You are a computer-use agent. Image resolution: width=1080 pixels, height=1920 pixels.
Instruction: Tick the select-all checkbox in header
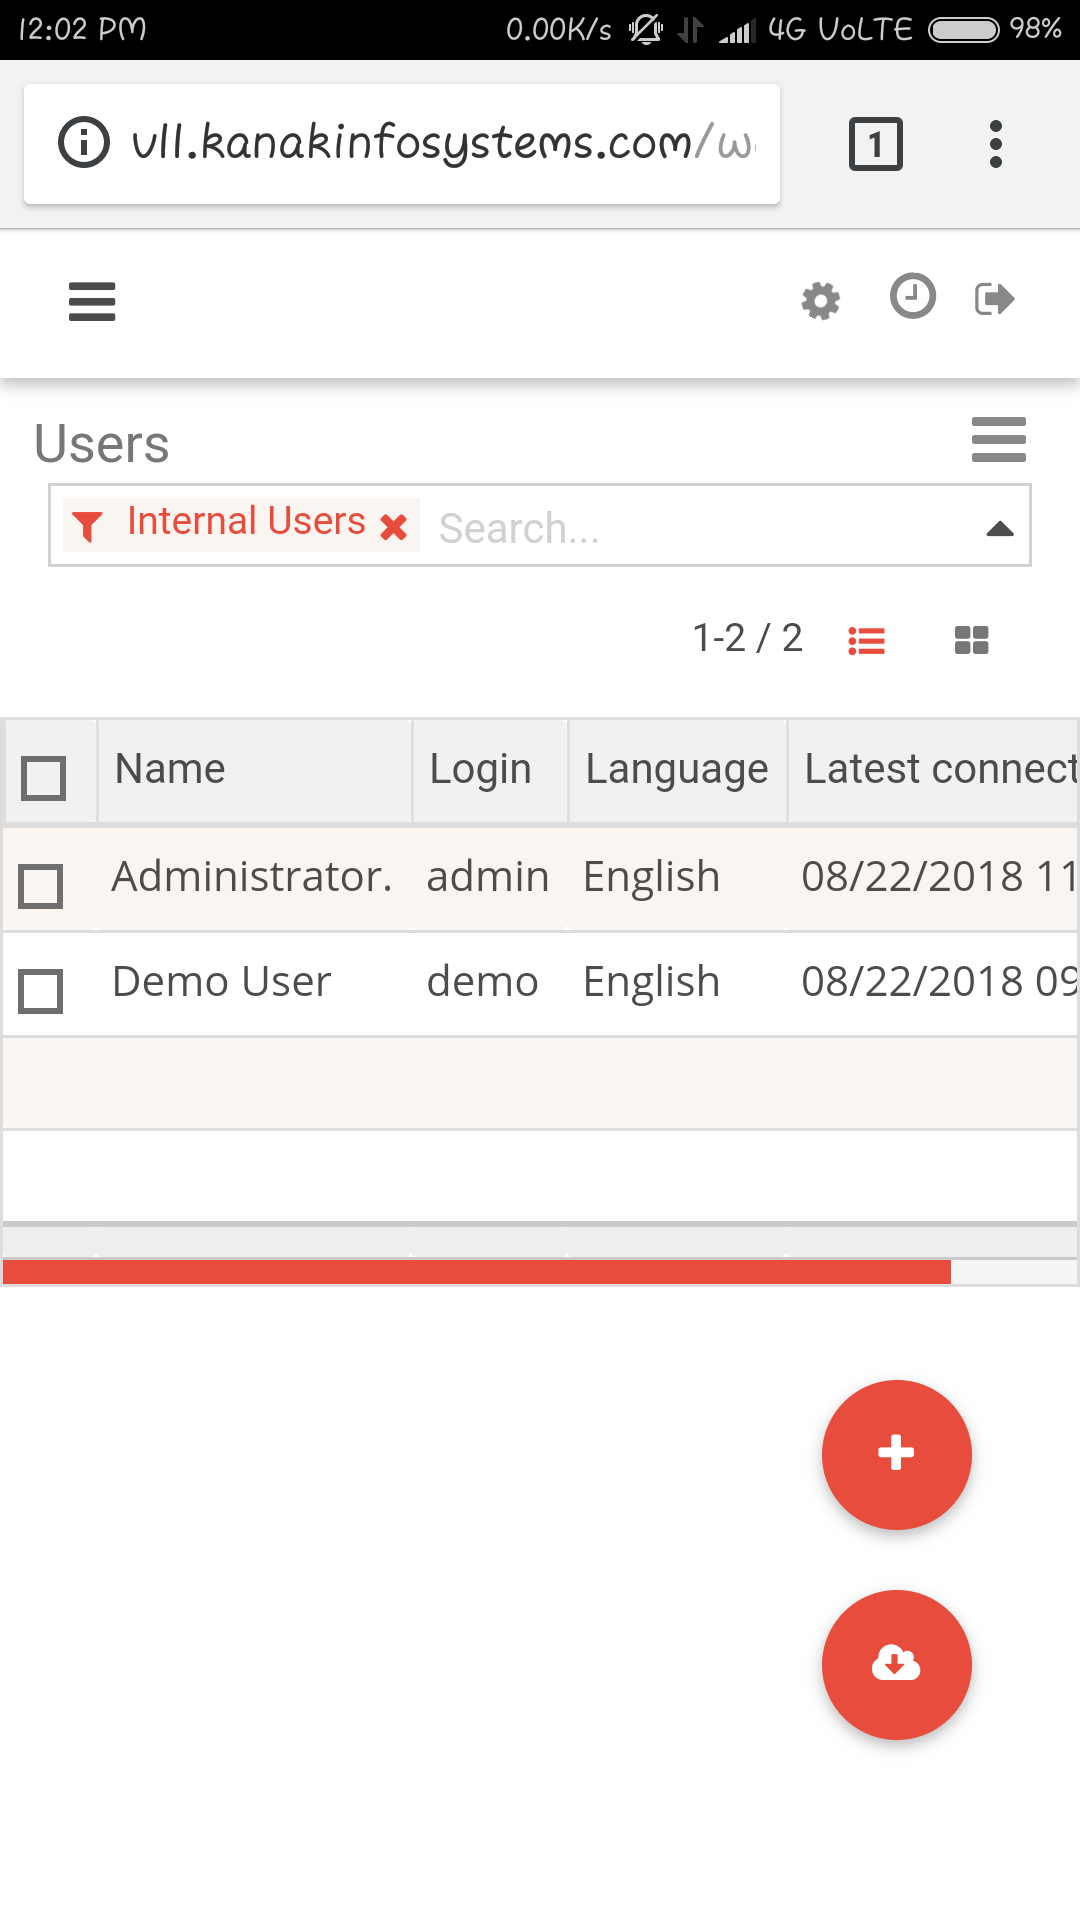(x=44, y=778)
